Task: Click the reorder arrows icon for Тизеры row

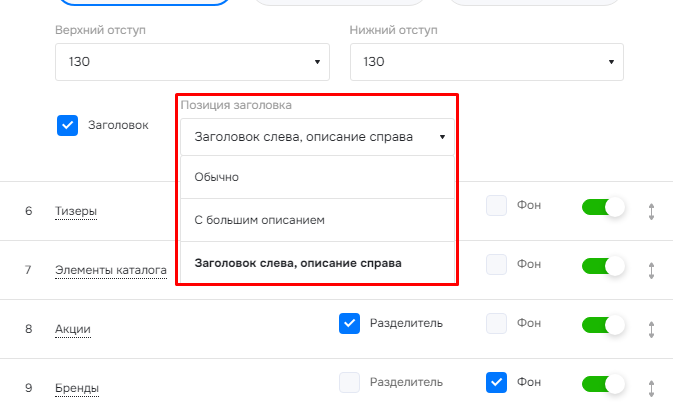Action: tap(651, 212)
